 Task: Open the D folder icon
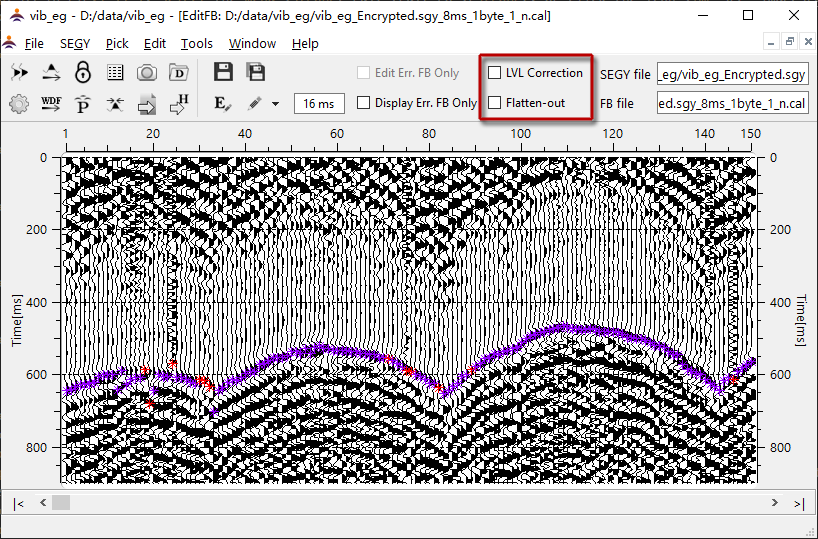(178, 72)
